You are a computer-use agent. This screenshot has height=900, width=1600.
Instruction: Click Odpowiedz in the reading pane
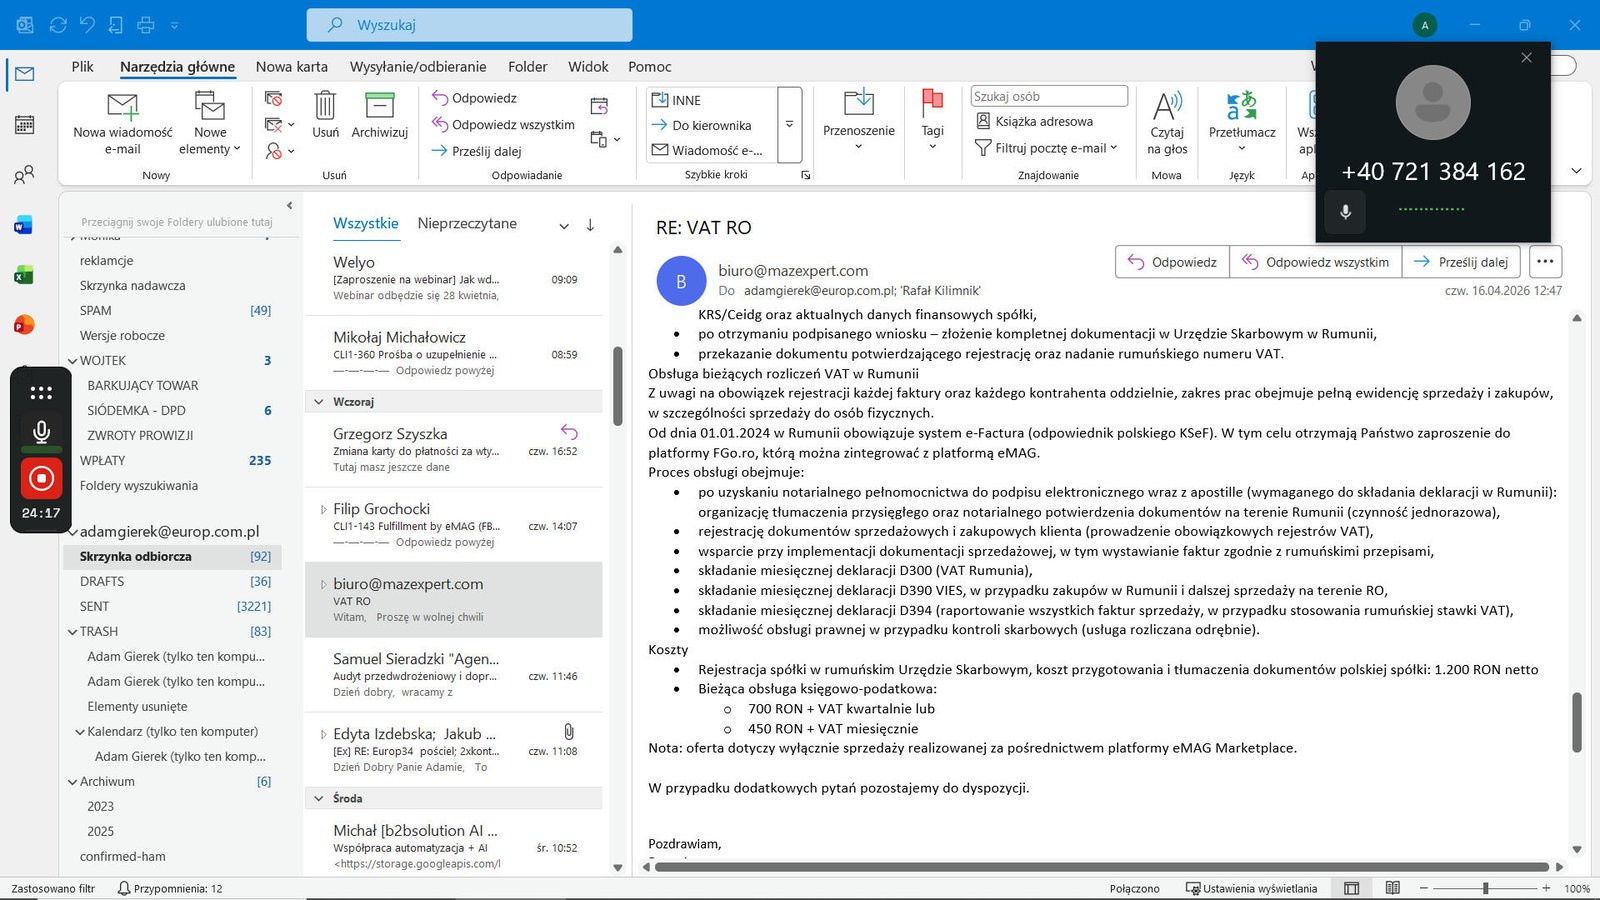[x=1172, y=262]
